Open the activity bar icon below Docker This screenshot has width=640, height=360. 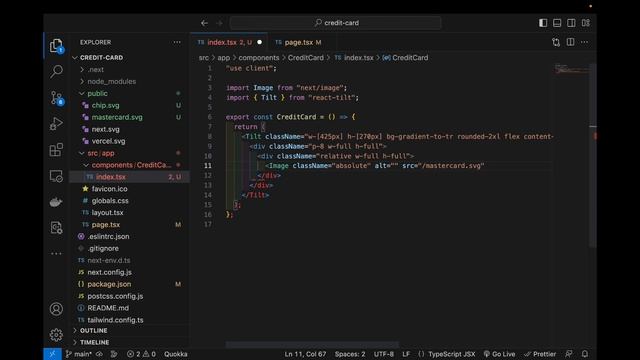point(56,227)
